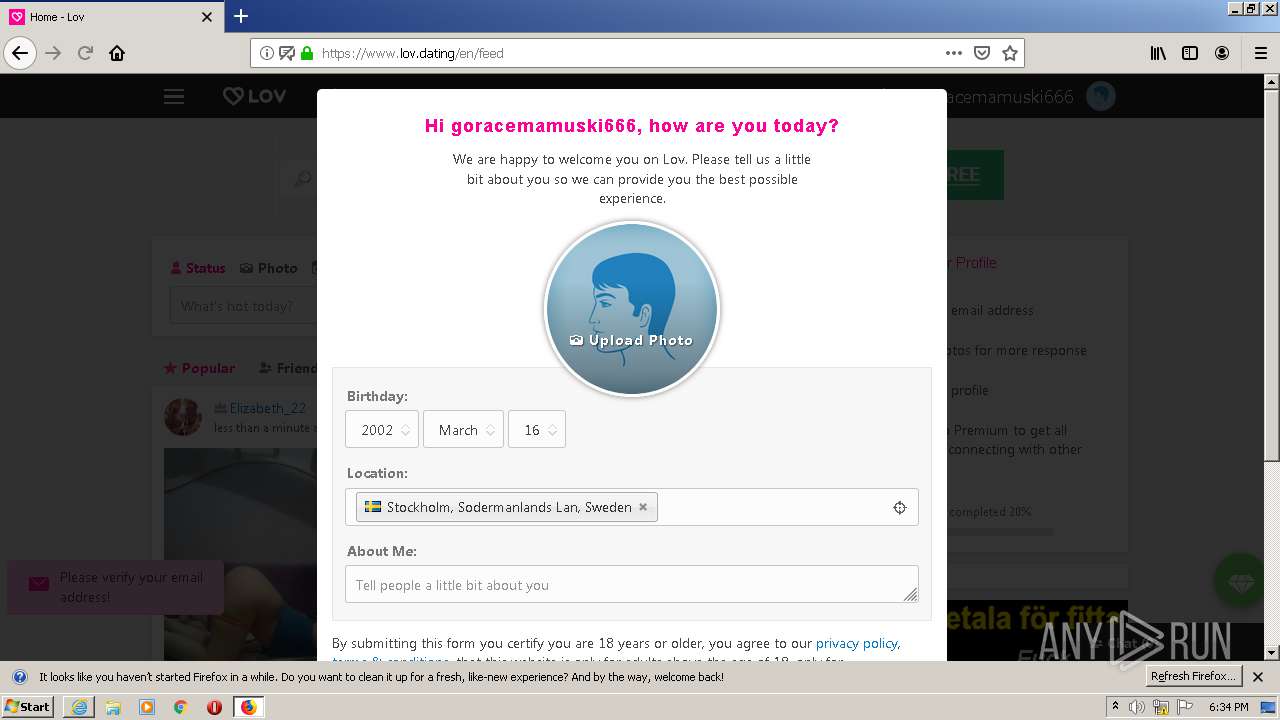This screenshot has height=720, width=1280.
Task: Click the LOV heart logo
Action: pos(254,96)
